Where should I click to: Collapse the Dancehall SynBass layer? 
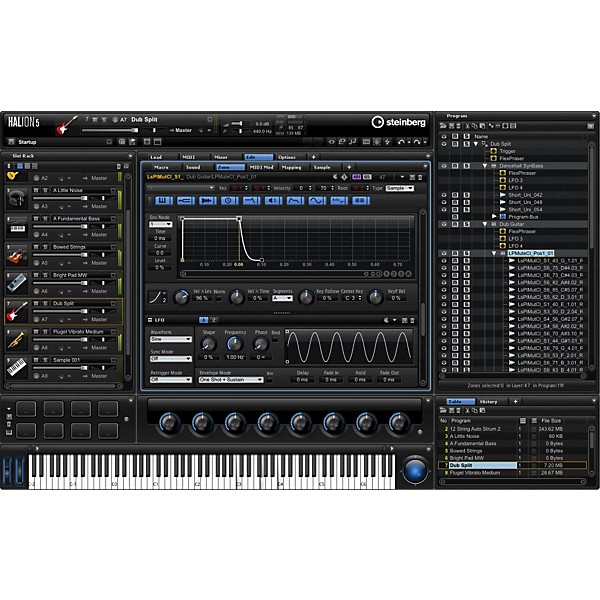pos(485,166)
